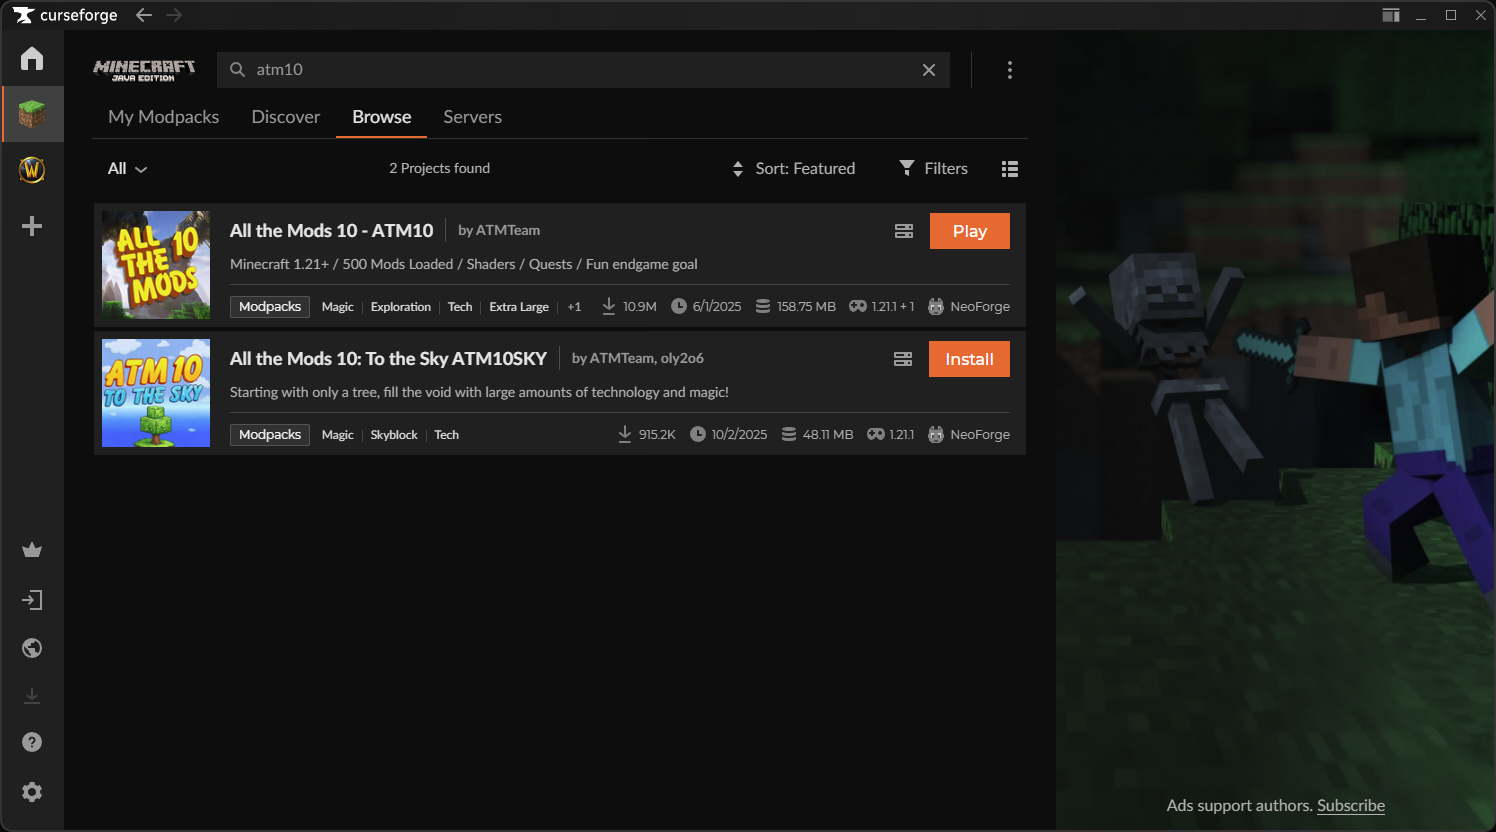Open the help question mark icon
Viewport: 1496px width, 832px height.
tap(32, 742)
